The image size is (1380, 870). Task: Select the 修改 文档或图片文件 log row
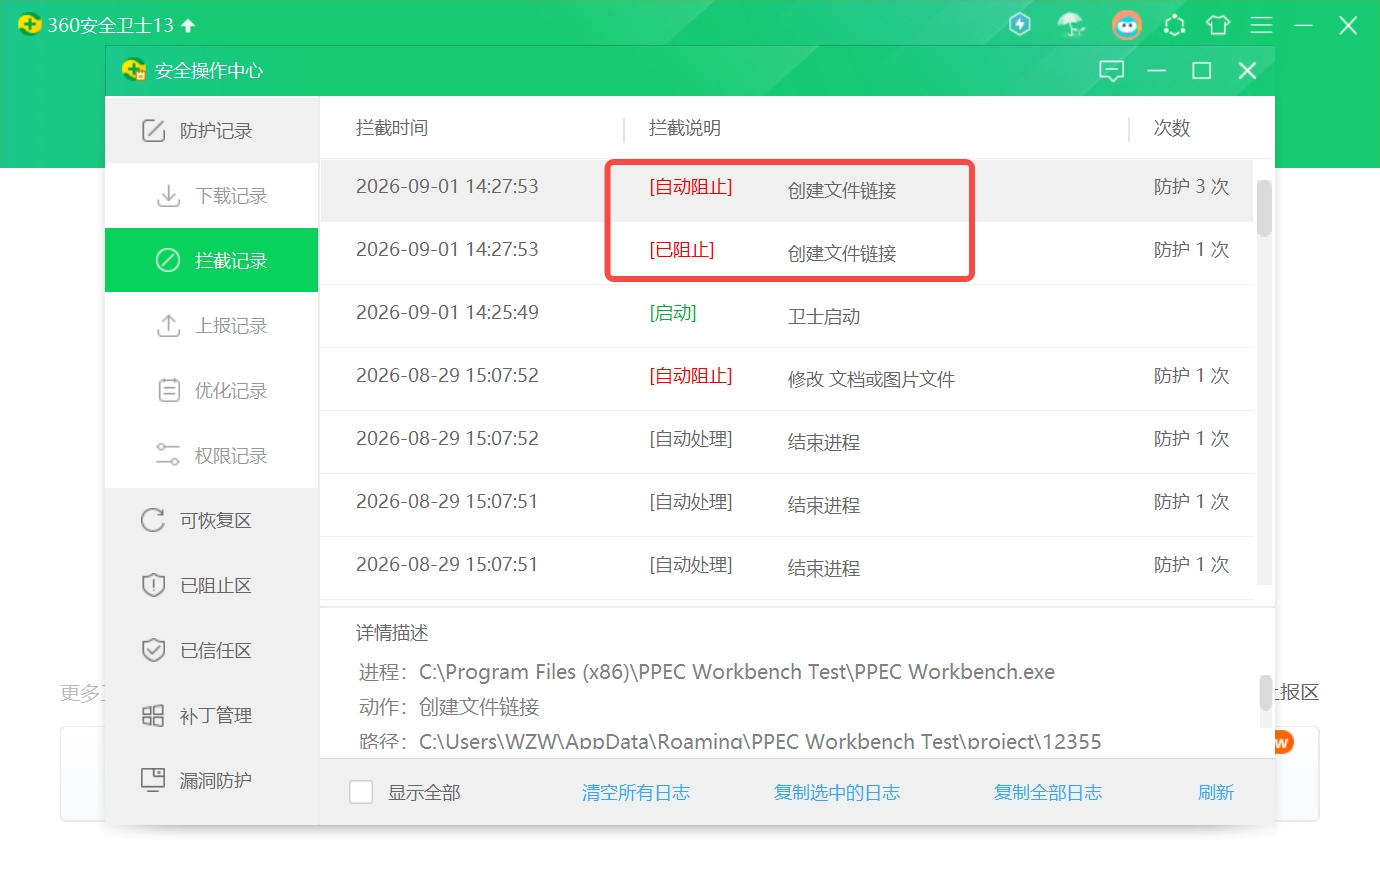click(x=786, y=379)
